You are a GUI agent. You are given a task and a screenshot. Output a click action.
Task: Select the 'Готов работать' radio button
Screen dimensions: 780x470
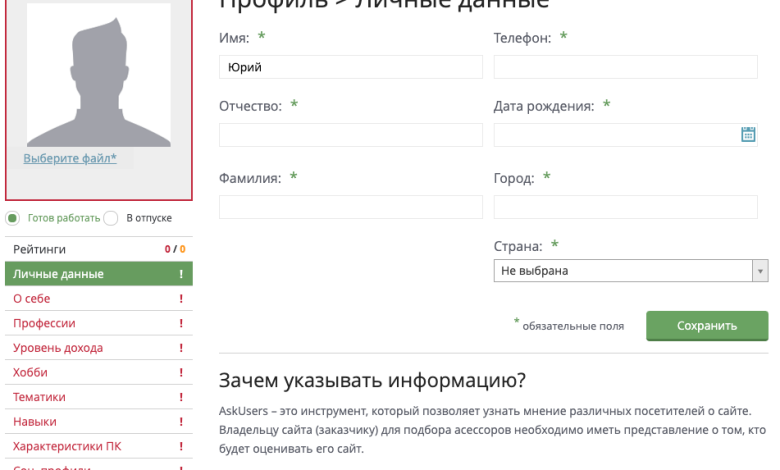[13, 218]
